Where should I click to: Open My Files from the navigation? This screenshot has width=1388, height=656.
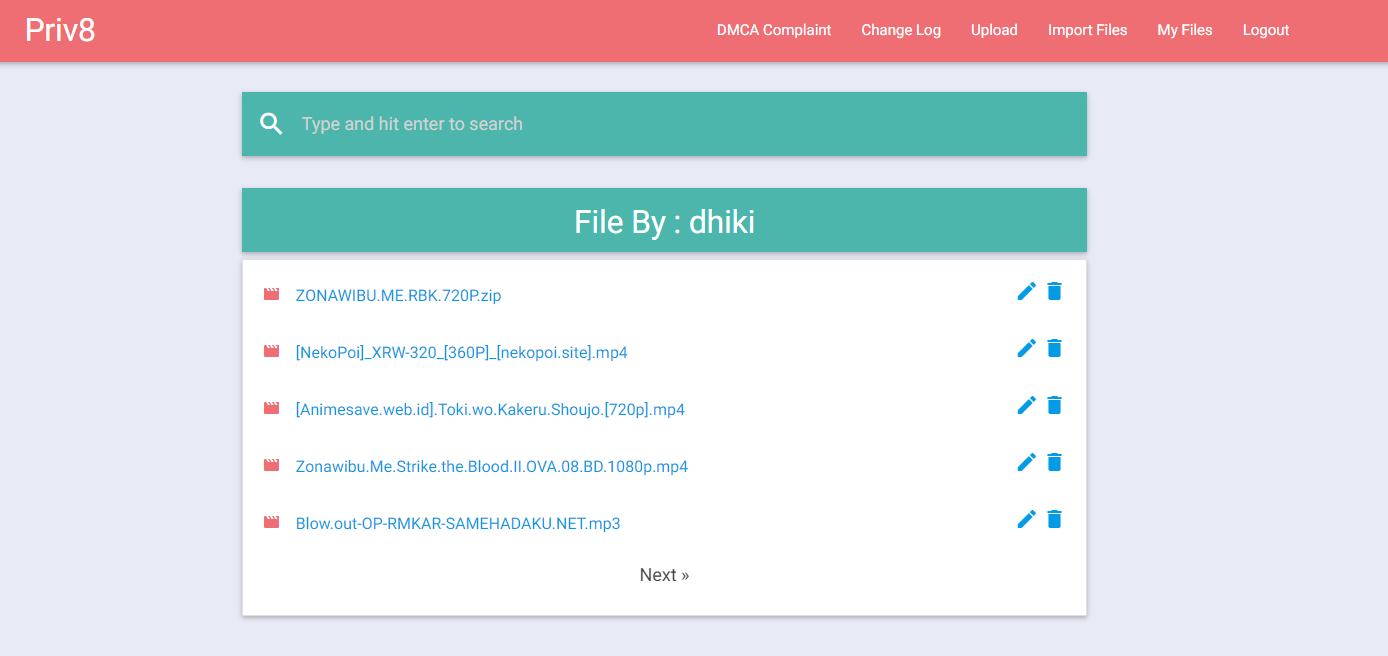coord(1185,30)
